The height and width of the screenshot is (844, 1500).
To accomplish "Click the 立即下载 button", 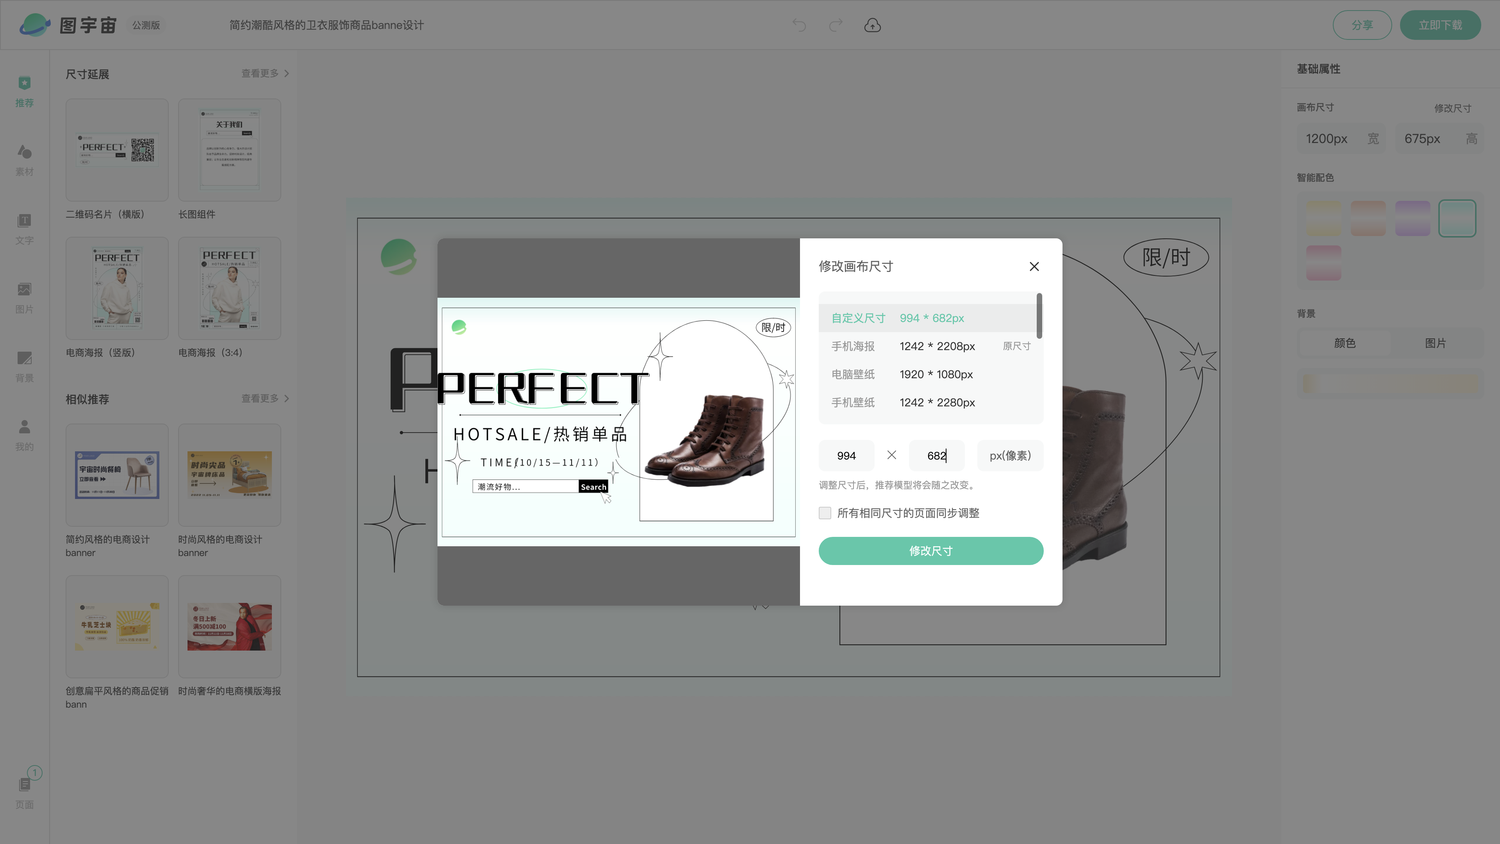I will coord(1440,25).
